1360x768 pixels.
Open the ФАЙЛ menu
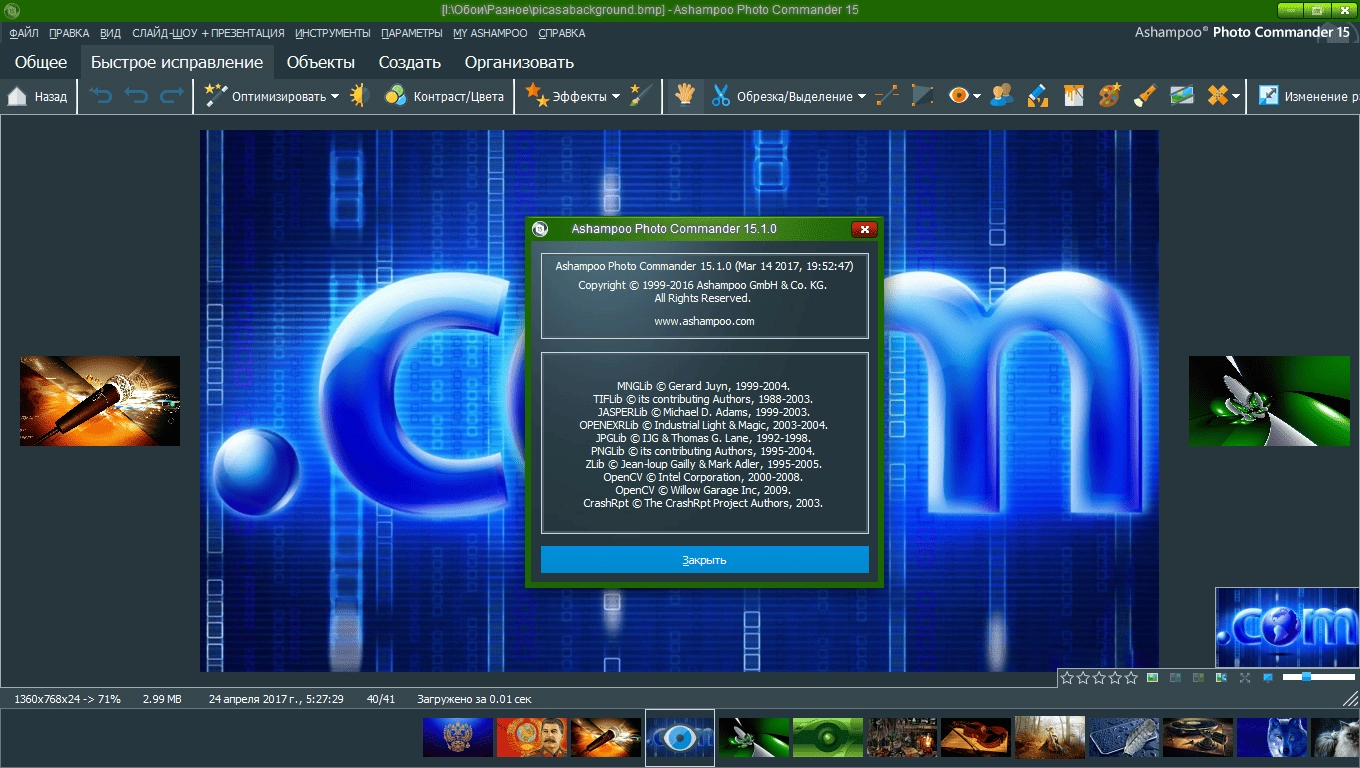[x=24, y=33]
